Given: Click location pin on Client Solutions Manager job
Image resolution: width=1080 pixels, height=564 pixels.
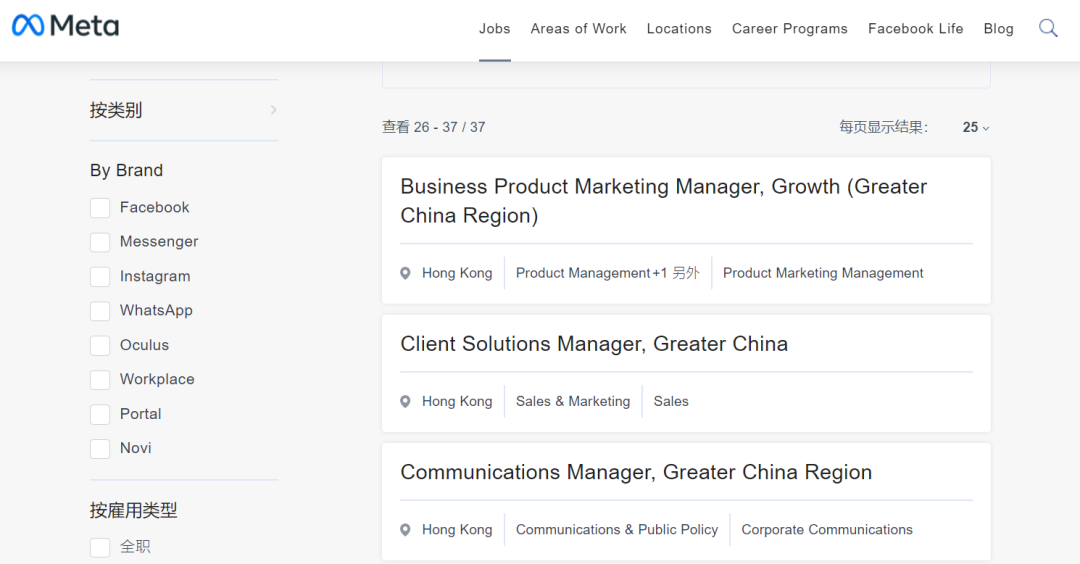Looking at the screenshot, I should coord(405,402).
